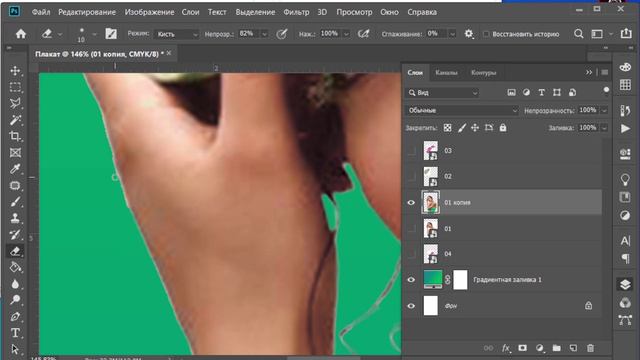Enable Восстановить историю checkbox

tap(486, 34)
